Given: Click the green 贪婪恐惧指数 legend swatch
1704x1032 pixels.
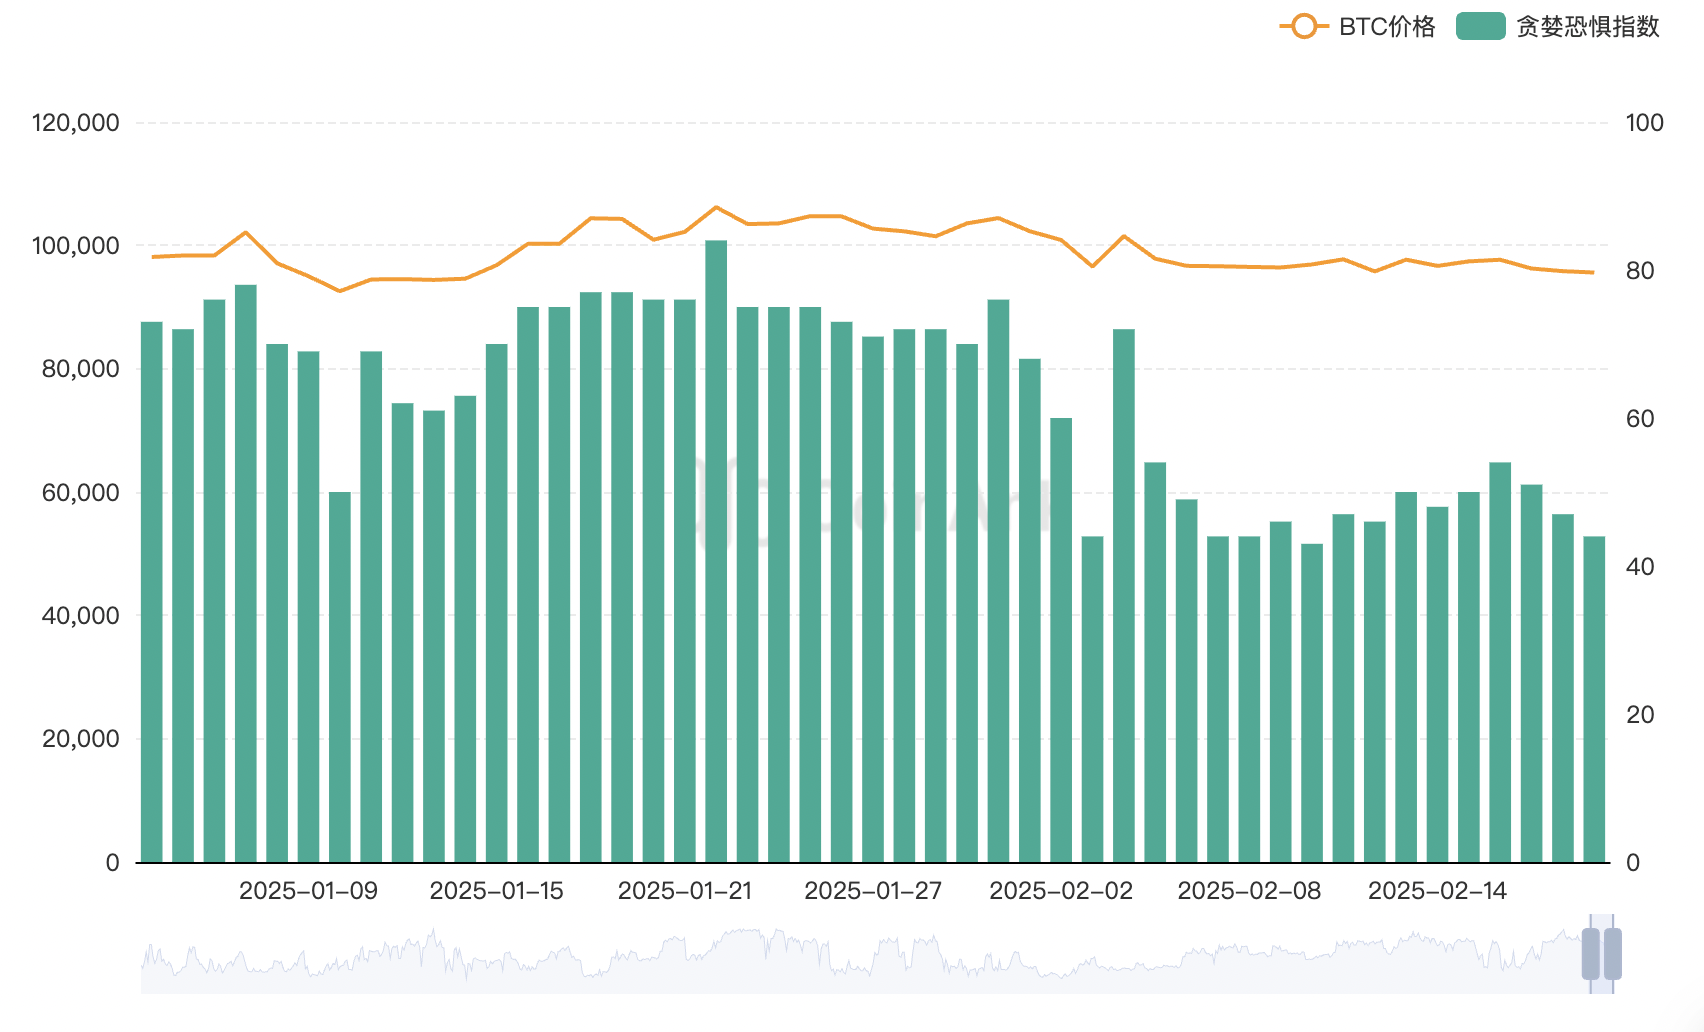Looking at the screenshot, I should pos(1480,27).
